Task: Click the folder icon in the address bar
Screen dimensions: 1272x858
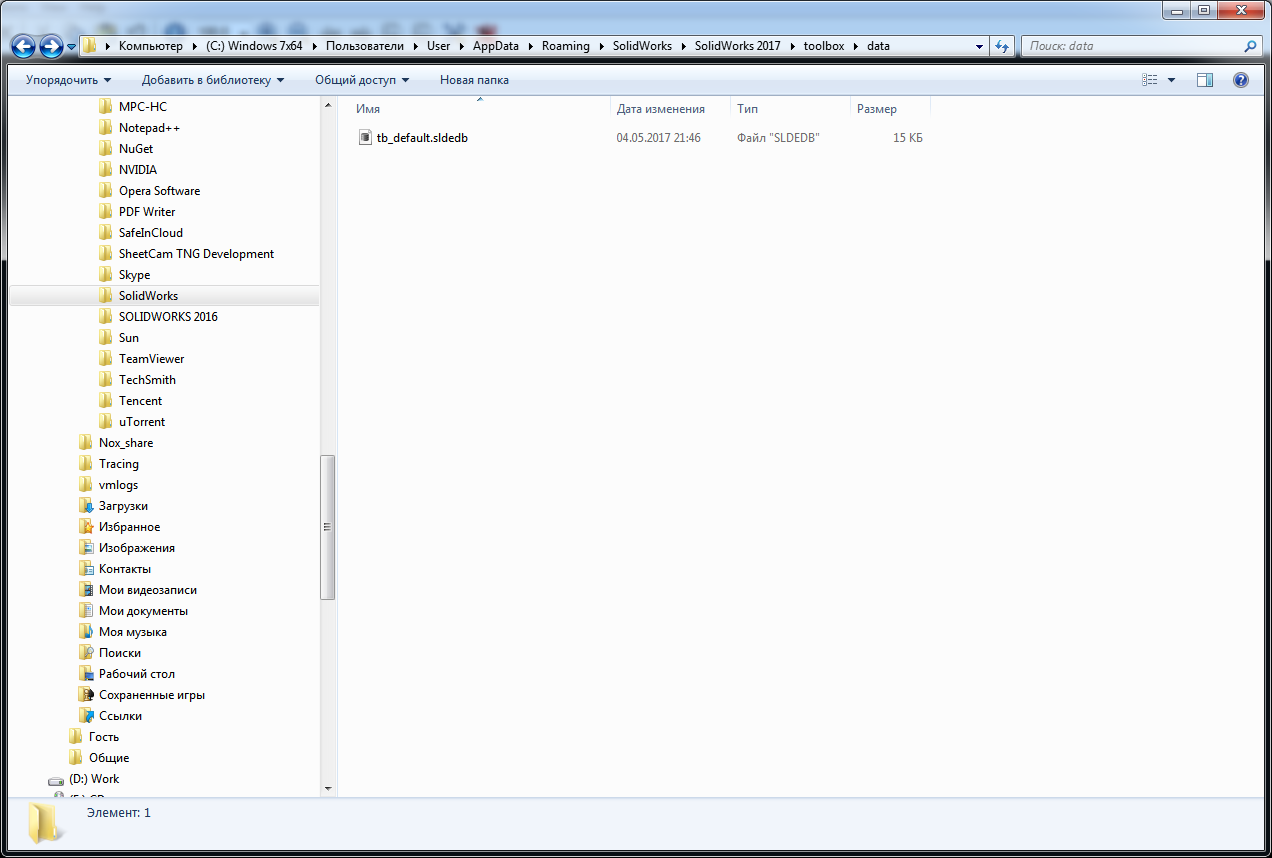Action: [89, 45]
